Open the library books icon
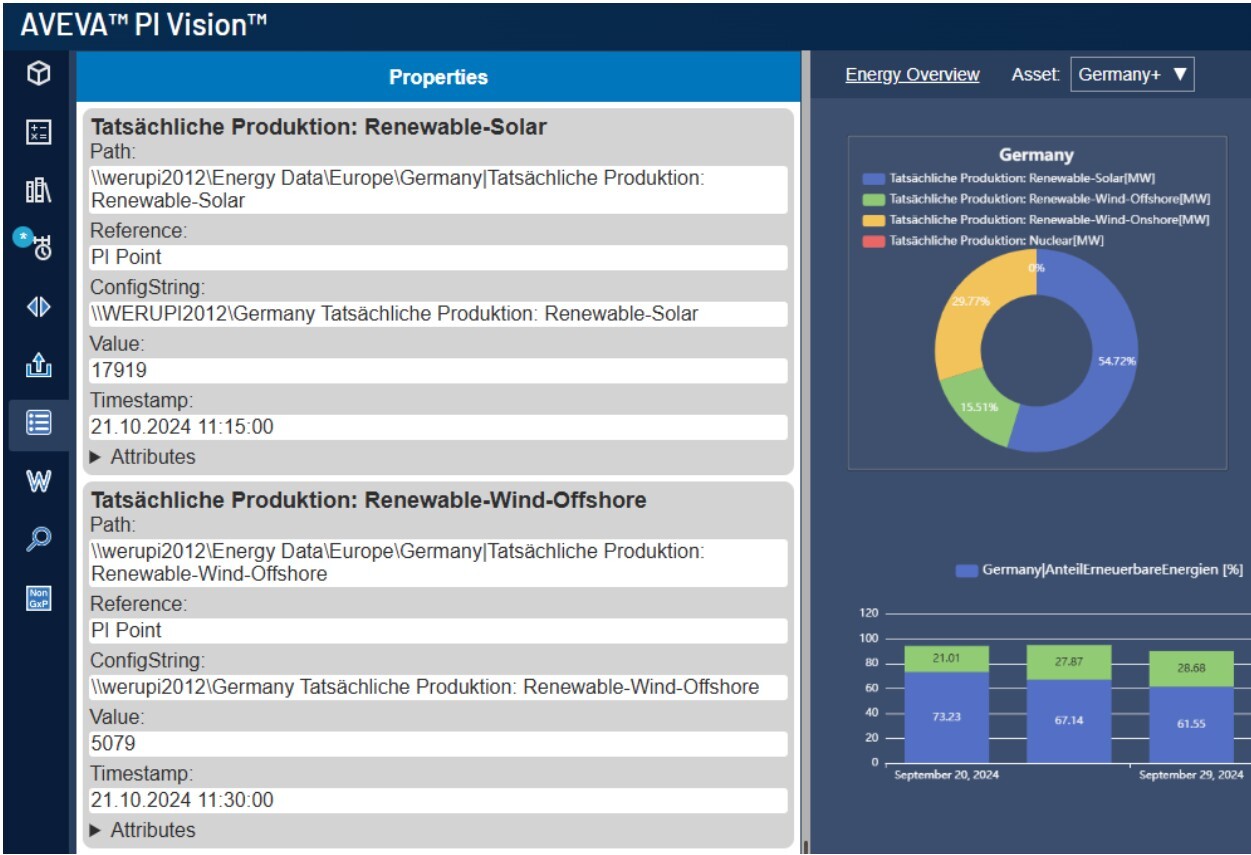The height and width of the screenshot is (855, 1251). pos(38,190)
